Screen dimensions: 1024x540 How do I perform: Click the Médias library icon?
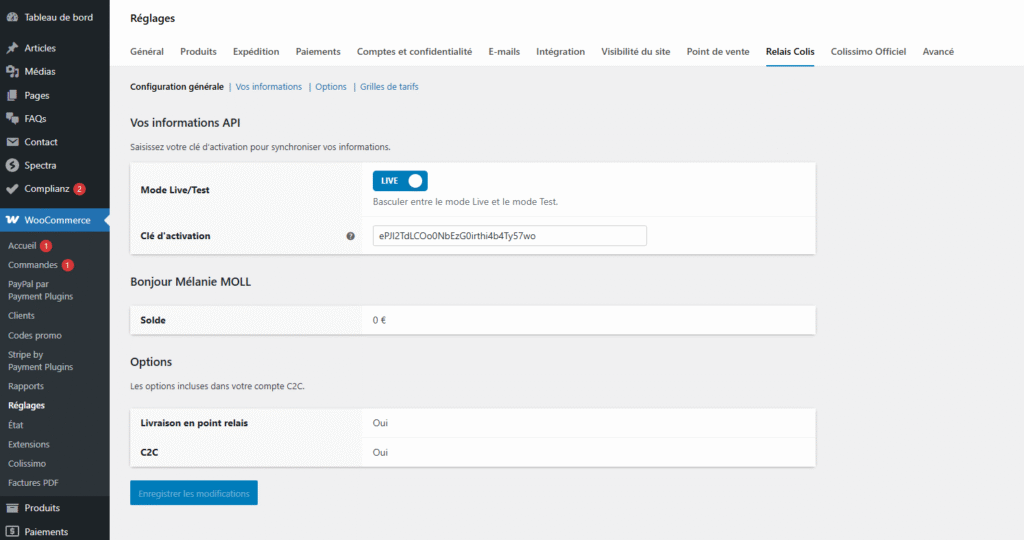pos(12,71)
